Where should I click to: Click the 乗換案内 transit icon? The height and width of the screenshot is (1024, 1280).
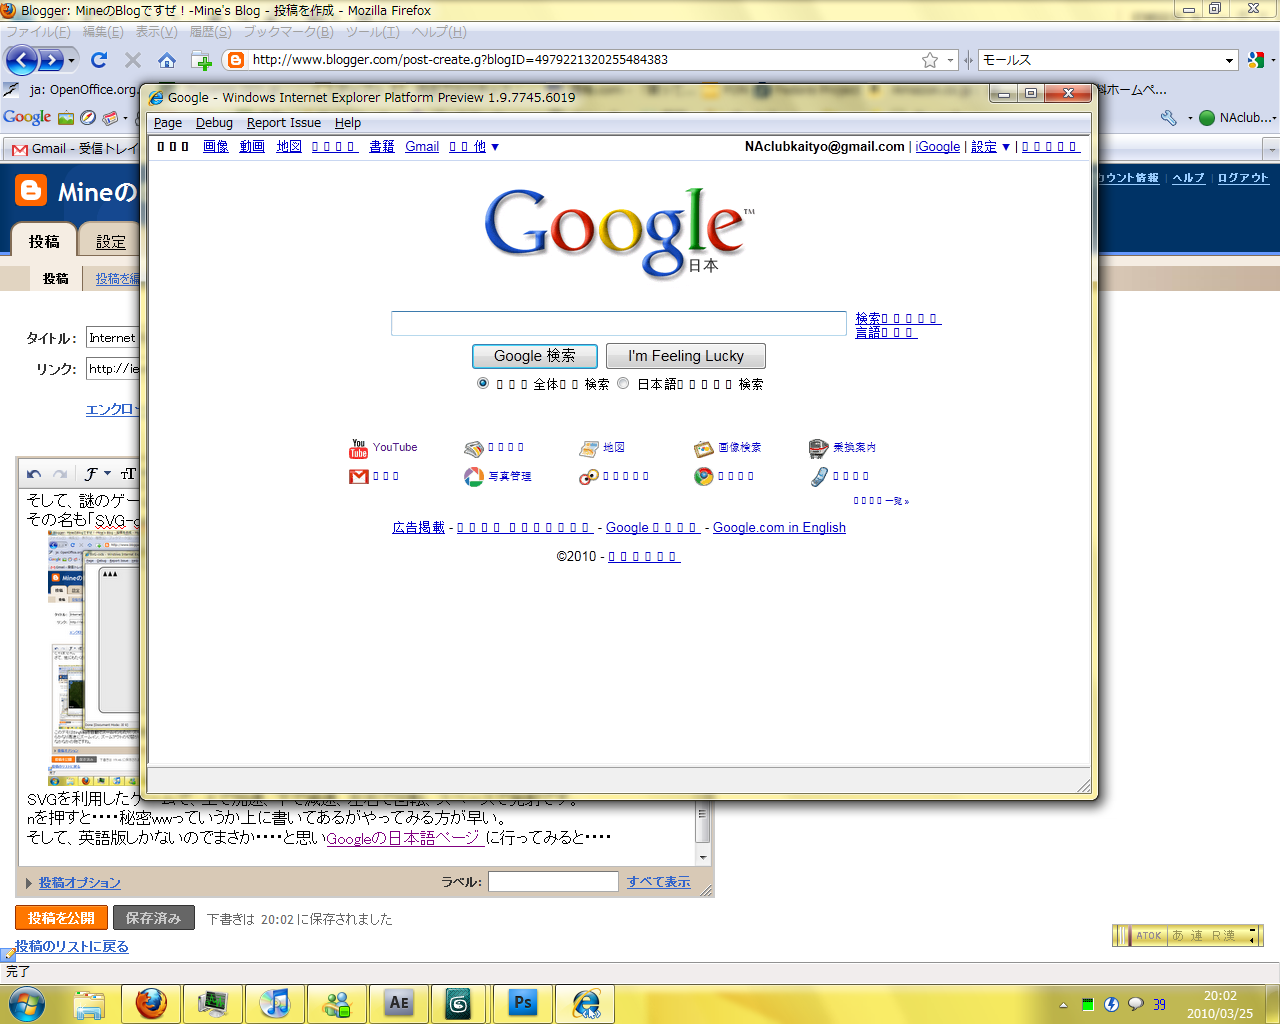pos(819,448)
